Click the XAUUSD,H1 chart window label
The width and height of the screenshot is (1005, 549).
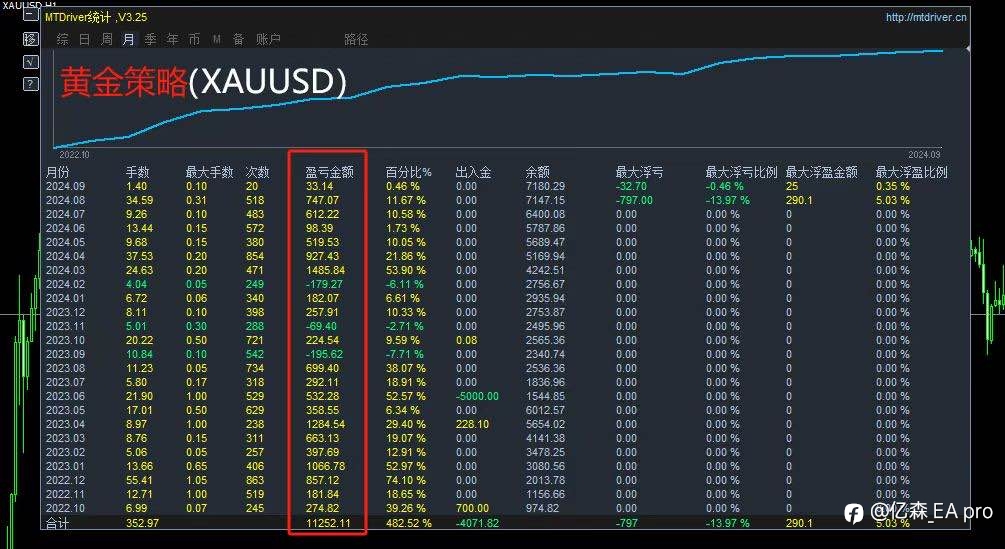tap(29, 4)
